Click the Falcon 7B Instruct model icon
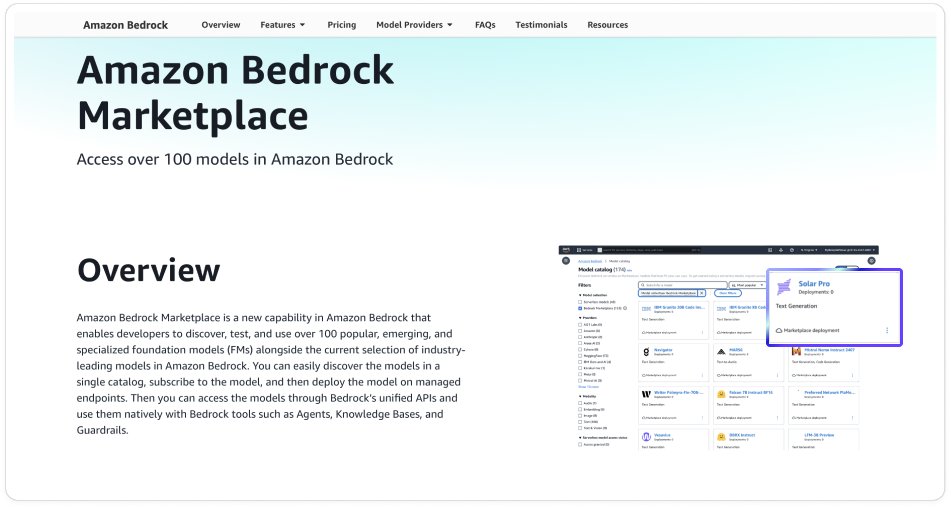Screen dimensions: 951x508 click(x=720, y=394)
